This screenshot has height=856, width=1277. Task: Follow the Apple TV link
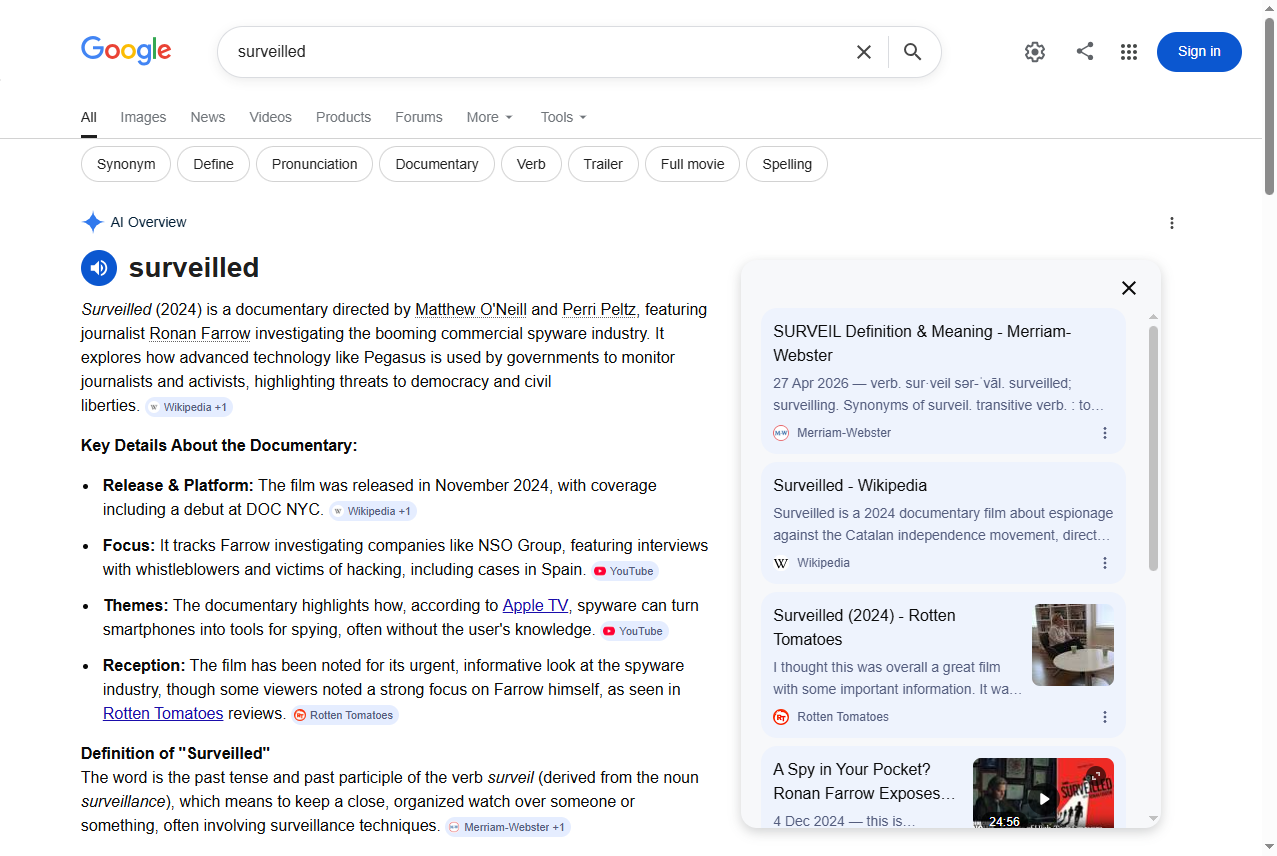(x=535, y=605)
